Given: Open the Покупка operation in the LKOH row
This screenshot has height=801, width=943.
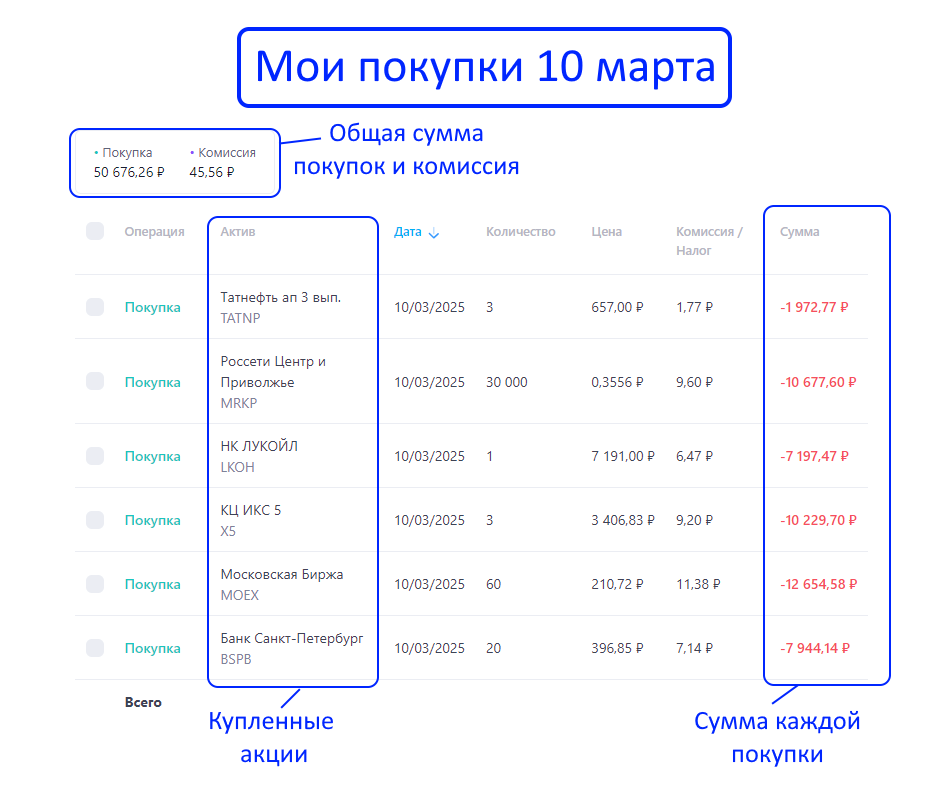Looking at the screenshot, I should [153, 456].
